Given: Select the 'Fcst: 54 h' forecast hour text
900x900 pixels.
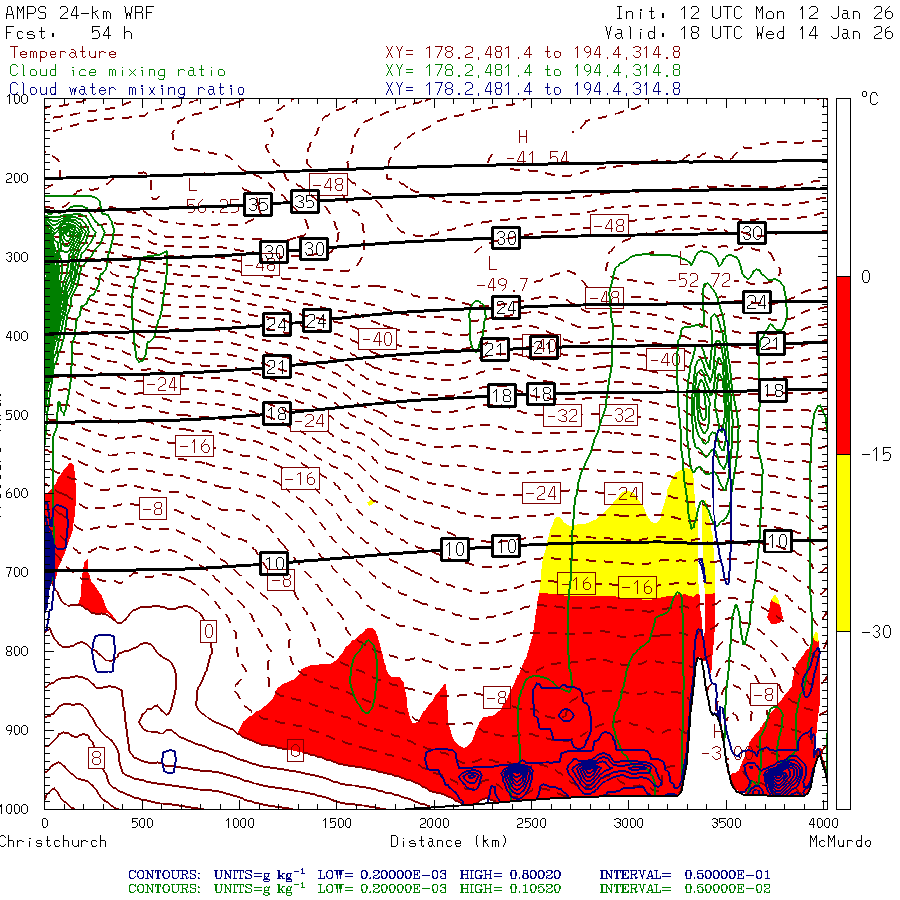Looking at the screenshot, I should coord(69,33).
